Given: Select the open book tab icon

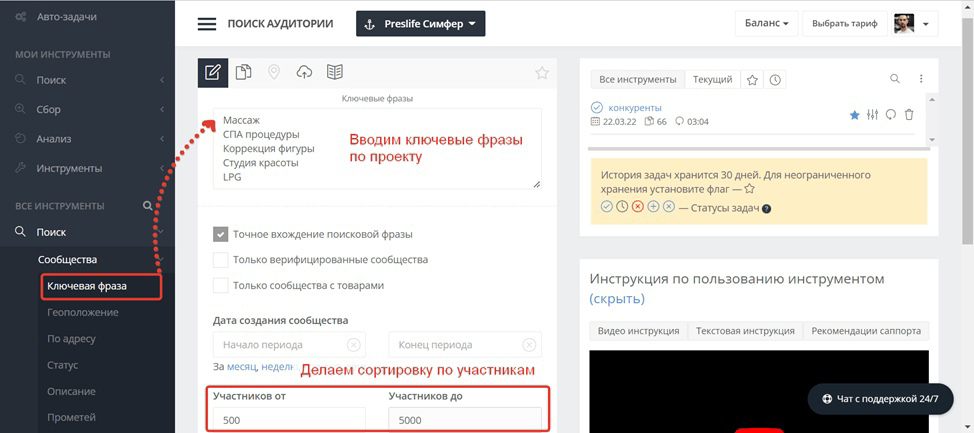Looking at the screenshot, I should point(335,73).
